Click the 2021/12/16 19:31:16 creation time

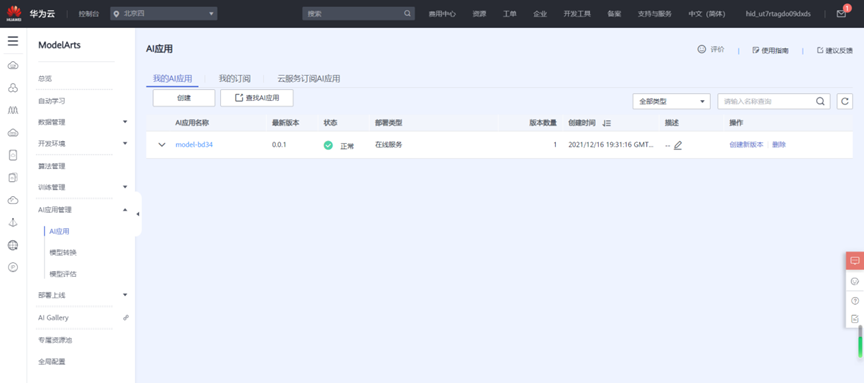coord(611,145)
